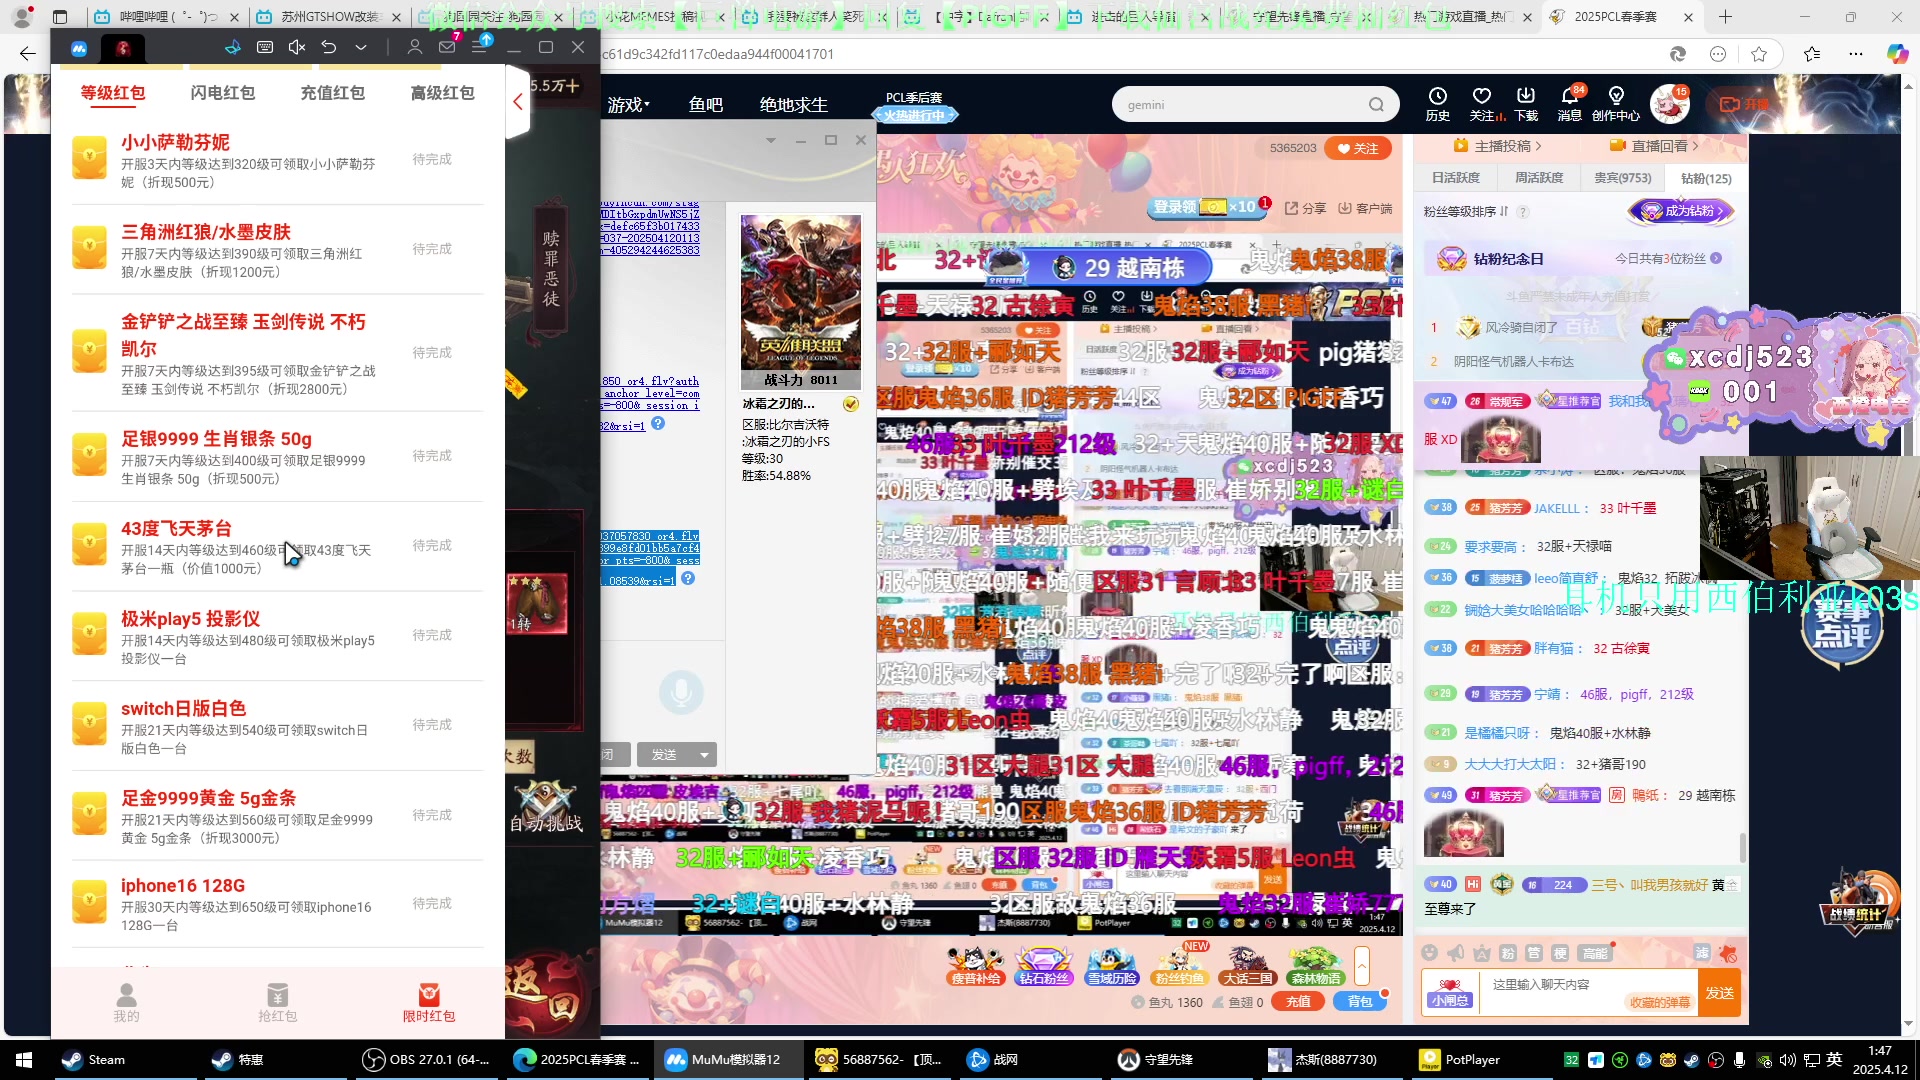Open OBS 27.0.1 from the taskbar
Image resolution: width=1920 pixels, height=1080 pixels.
[x=426, y=1059]
